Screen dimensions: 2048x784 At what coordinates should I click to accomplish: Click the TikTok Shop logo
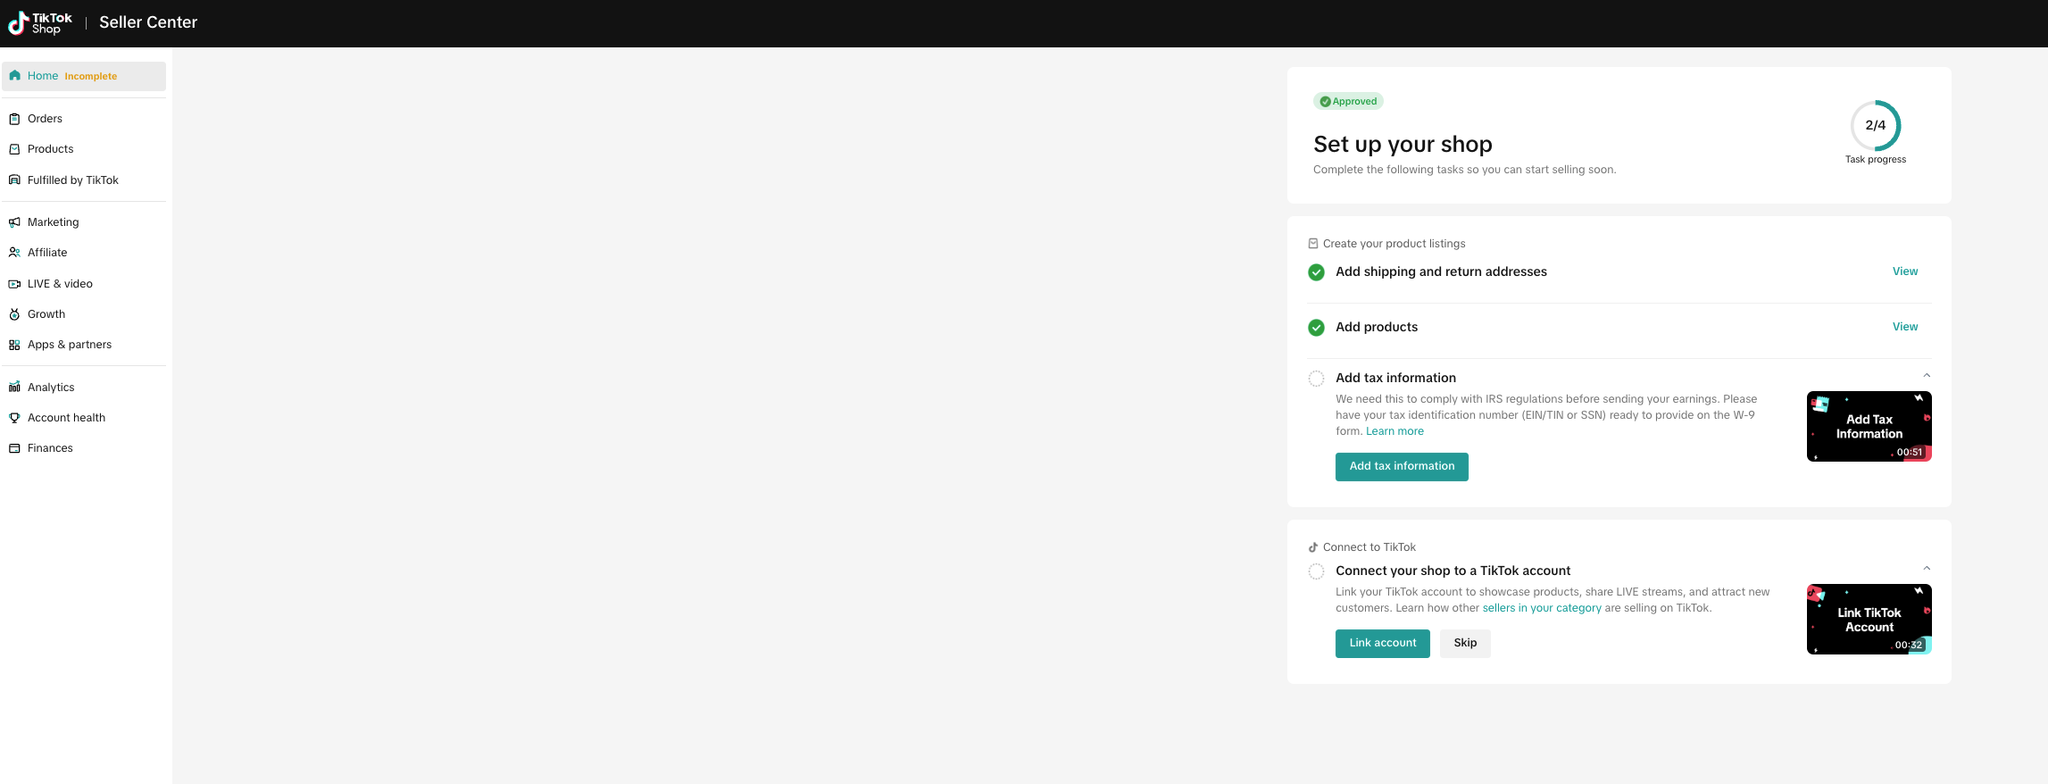[x=40, y=23]
